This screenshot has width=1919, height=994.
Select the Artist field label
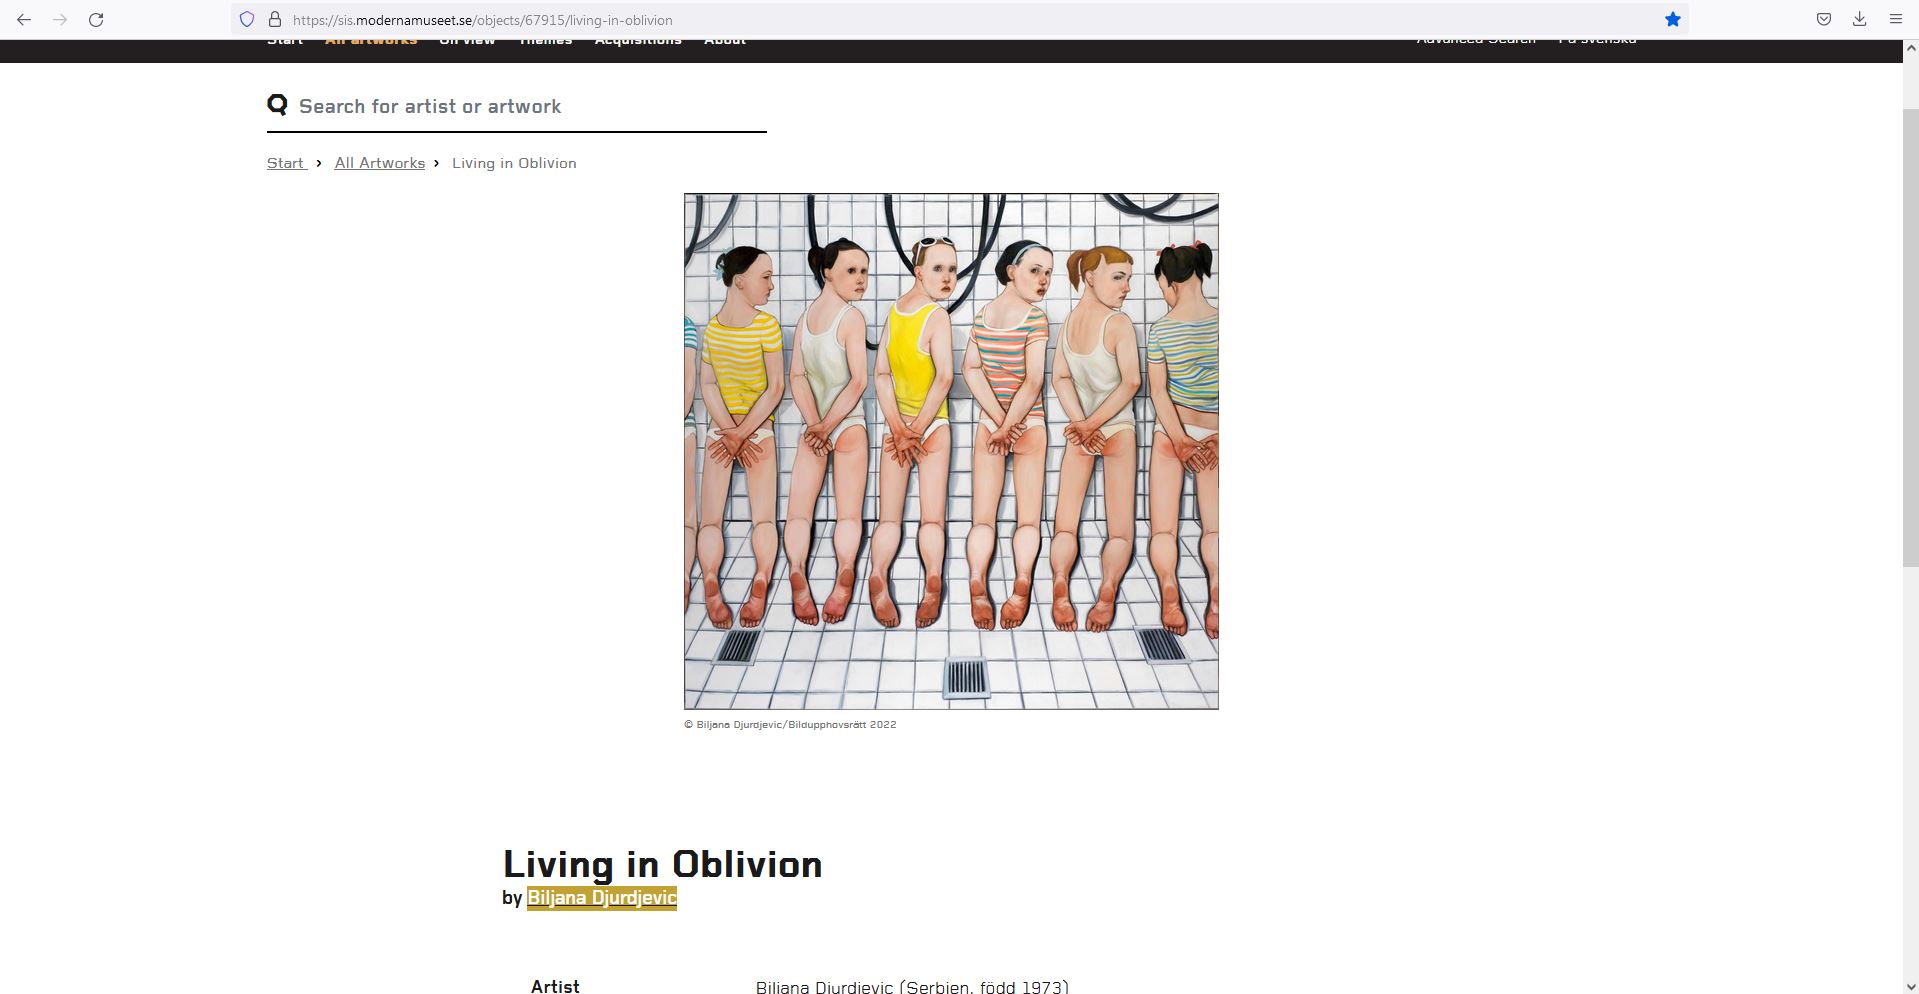(555, 986)
